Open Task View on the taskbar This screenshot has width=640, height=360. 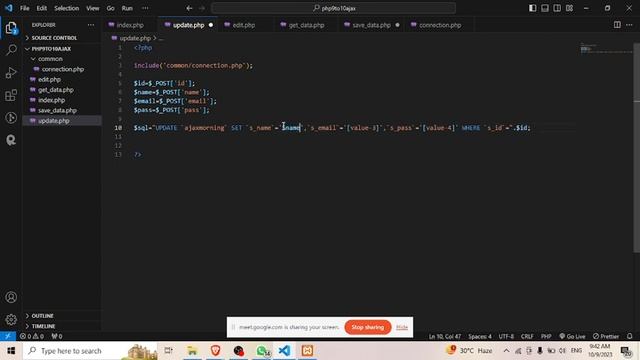(168, 351)
